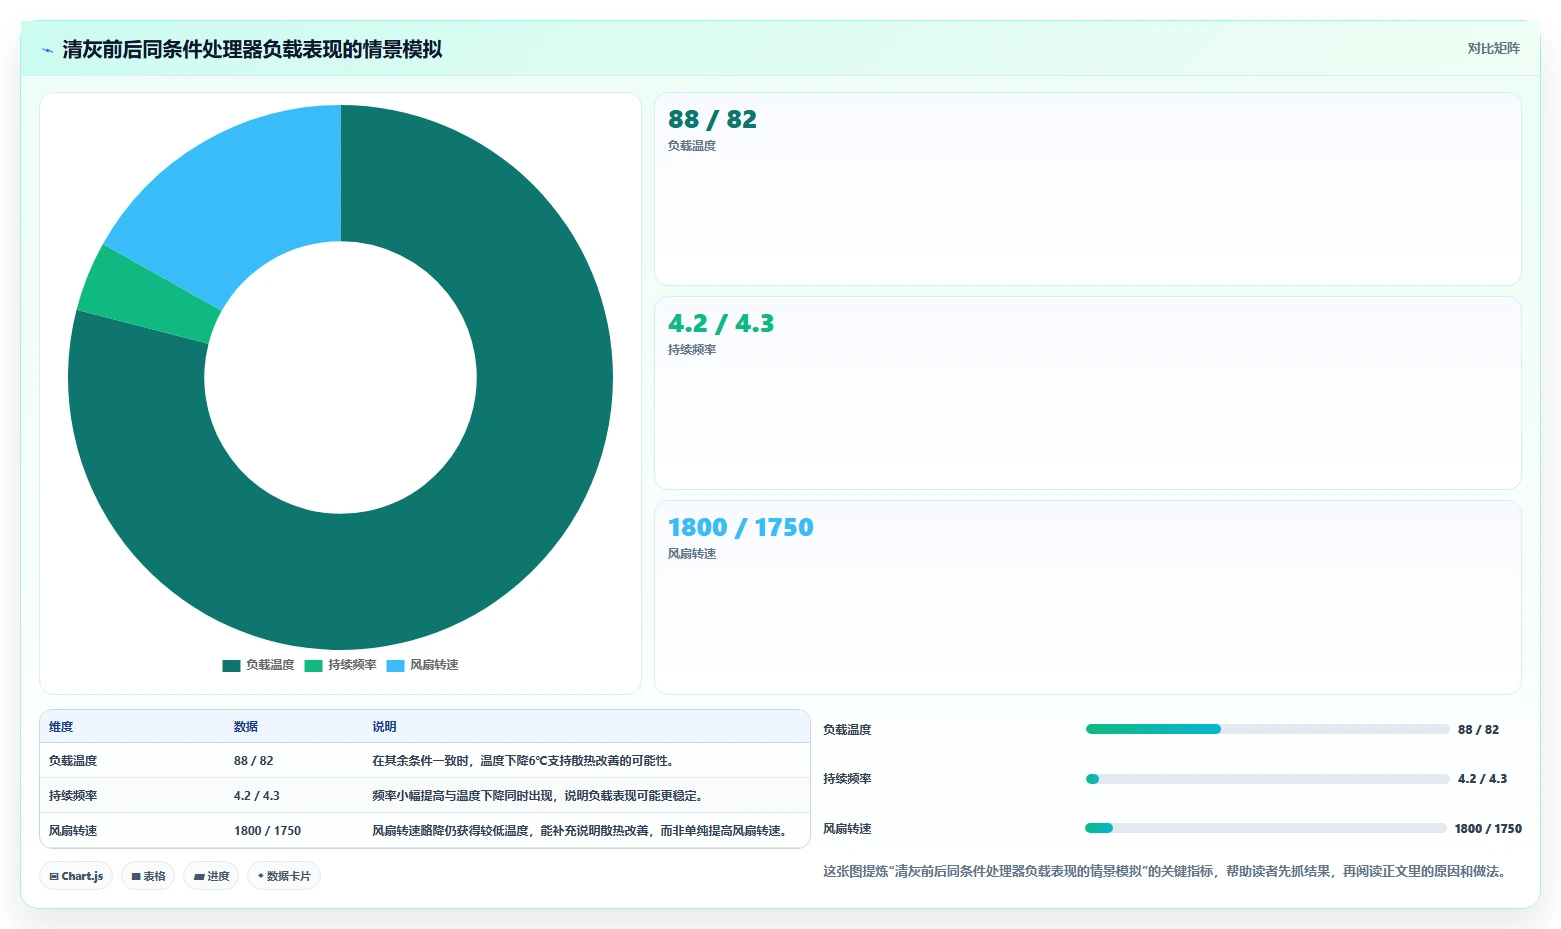Click the note starting 风扇转速略降
Screen dimensions: 1561x929
point(580,831)
